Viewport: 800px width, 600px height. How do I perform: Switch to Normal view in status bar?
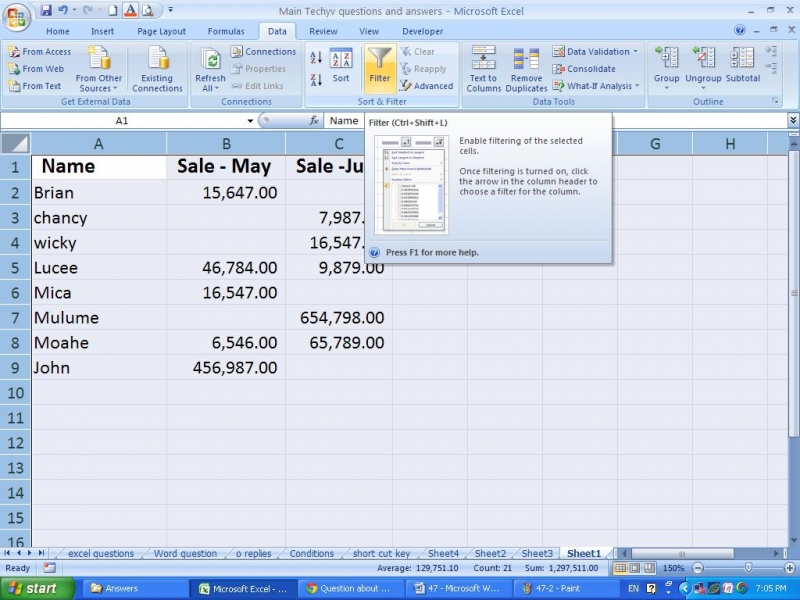[x=621, y=568]
